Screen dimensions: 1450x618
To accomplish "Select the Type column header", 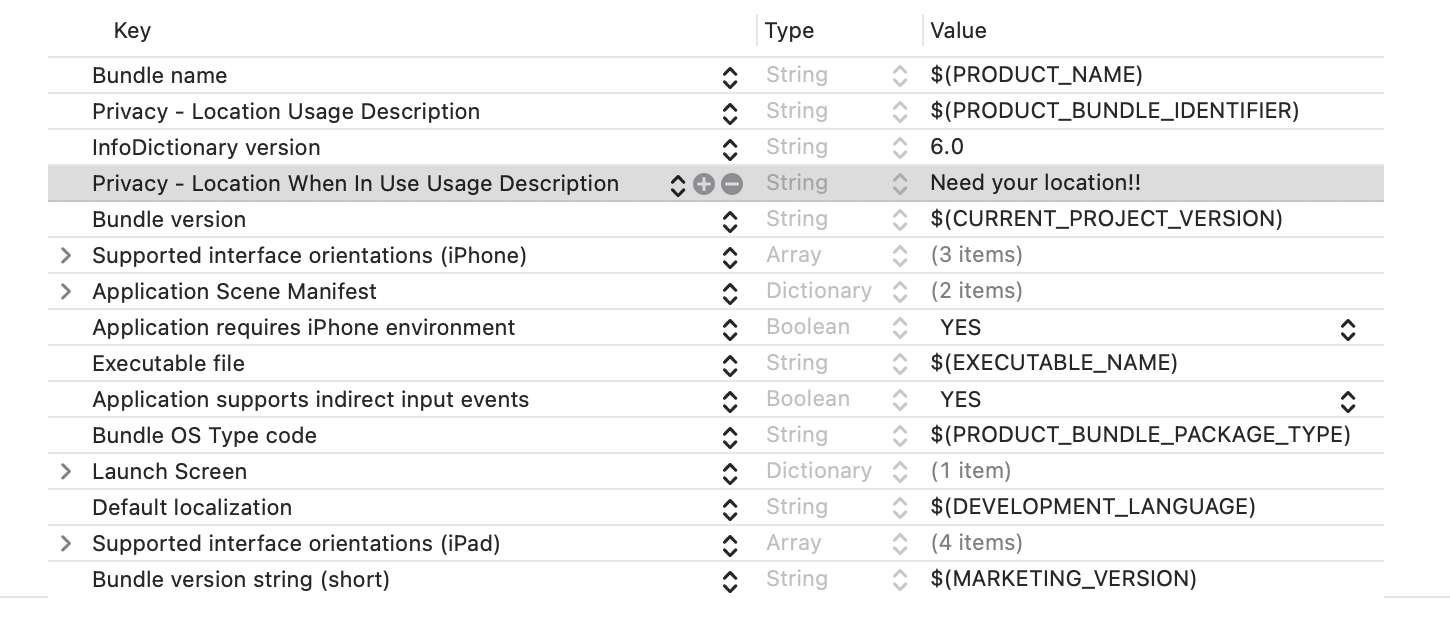I will 789,30.
